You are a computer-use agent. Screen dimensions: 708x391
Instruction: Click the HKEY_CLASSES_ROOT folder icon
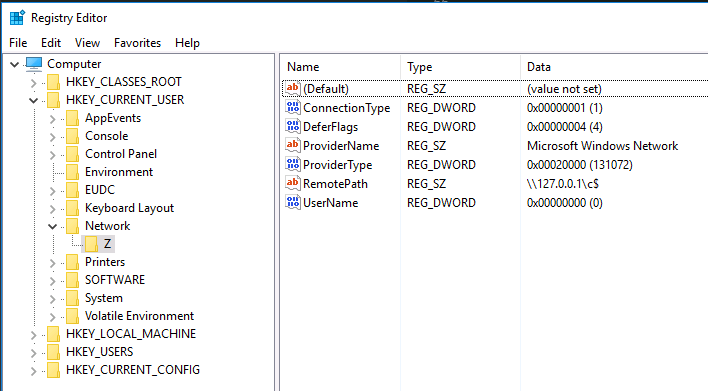(x=53, y=82)
